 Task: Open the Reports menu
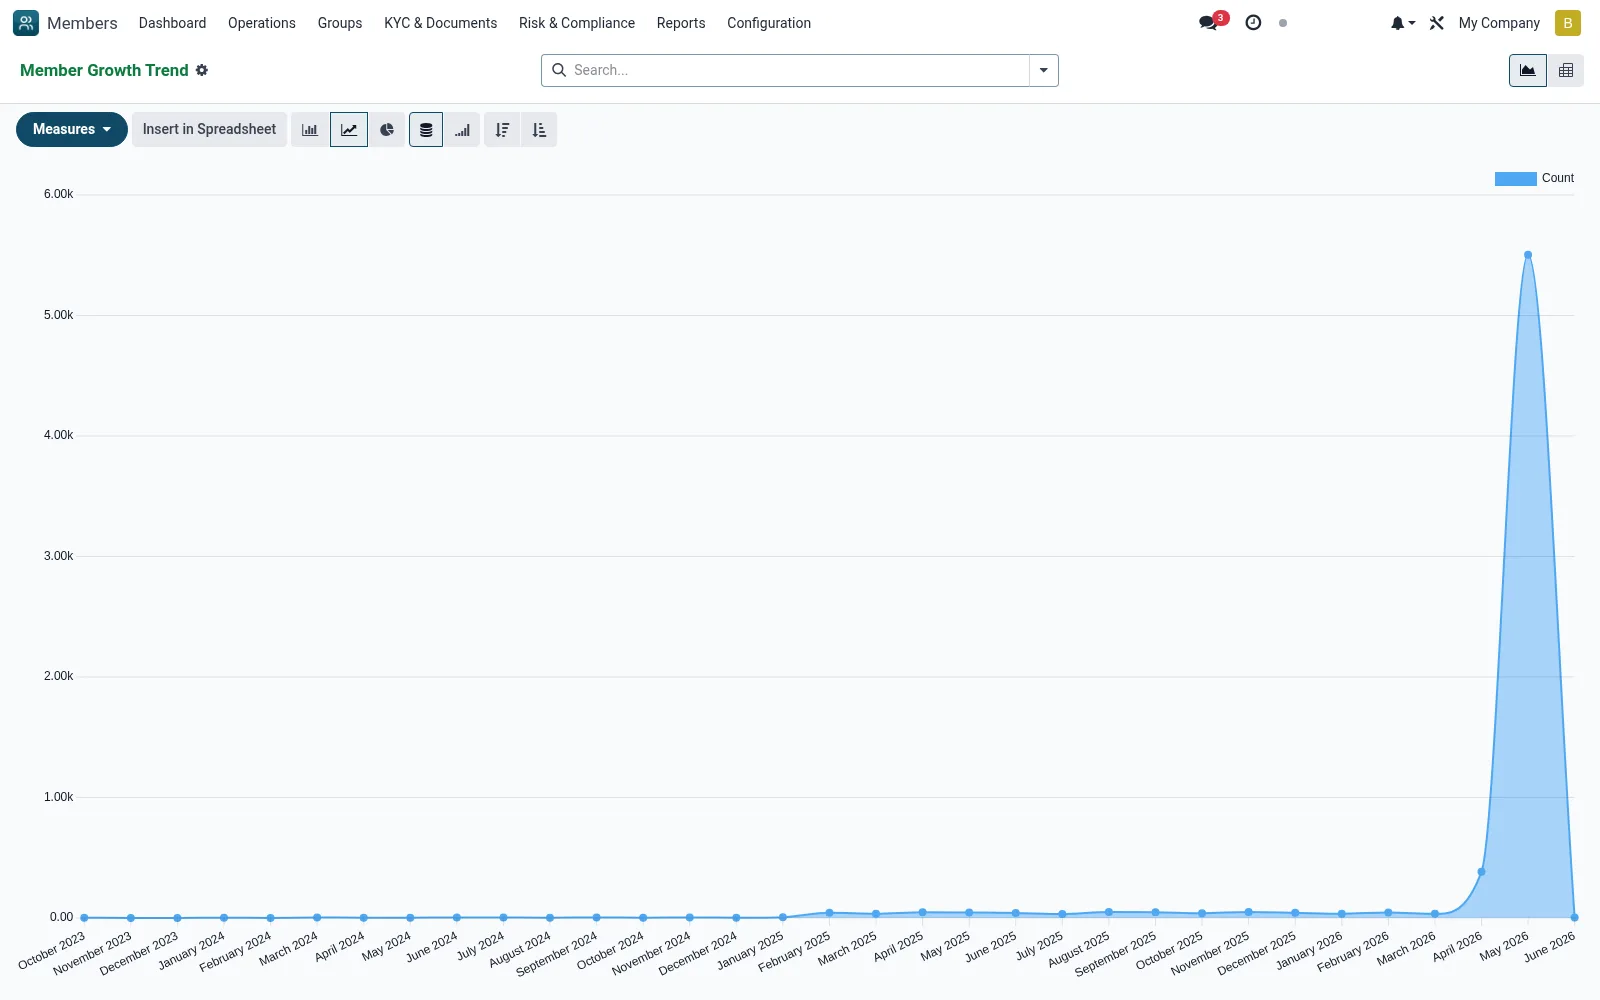pyautogui.click(x=681, y=23)
